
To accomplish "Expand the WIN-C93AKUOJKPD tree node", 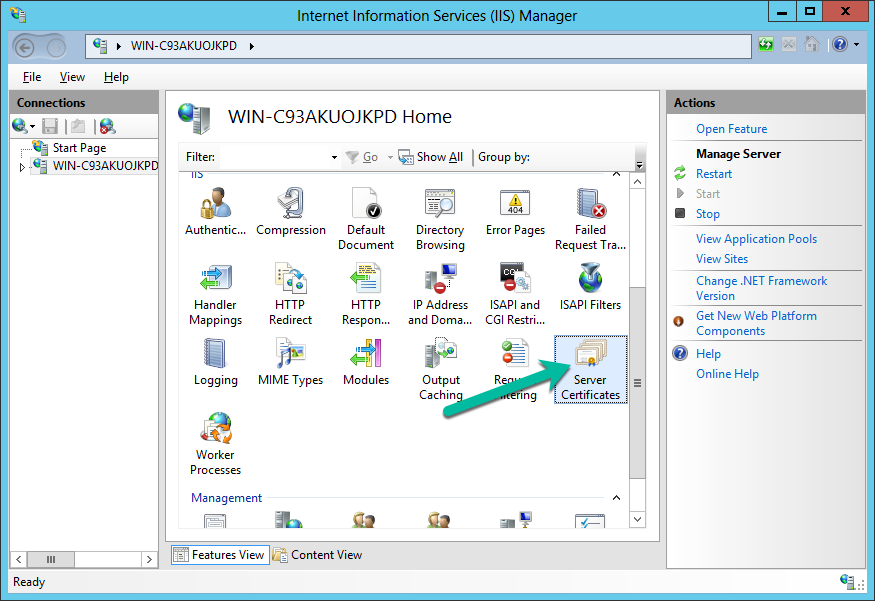I will coord(20,166).
